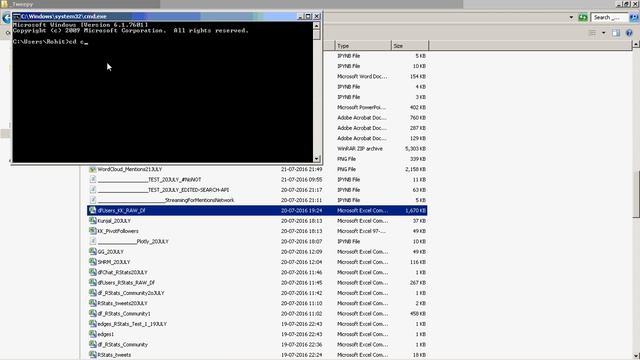Click cmd window scrollbar down arrow
The image size is (640, 360).
[316, 159]
